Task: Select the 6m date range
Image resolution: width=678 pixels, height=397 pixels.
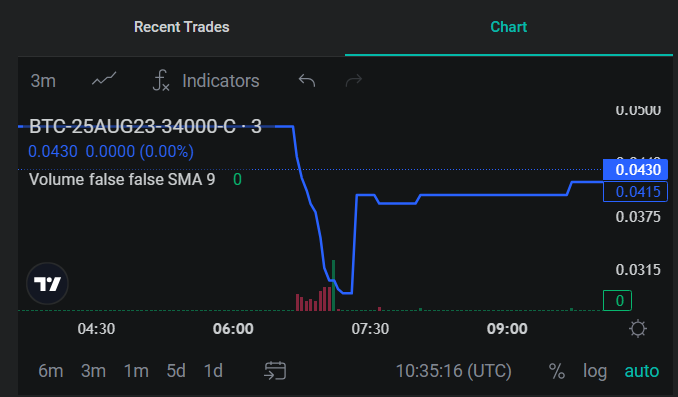Action: 51,371
